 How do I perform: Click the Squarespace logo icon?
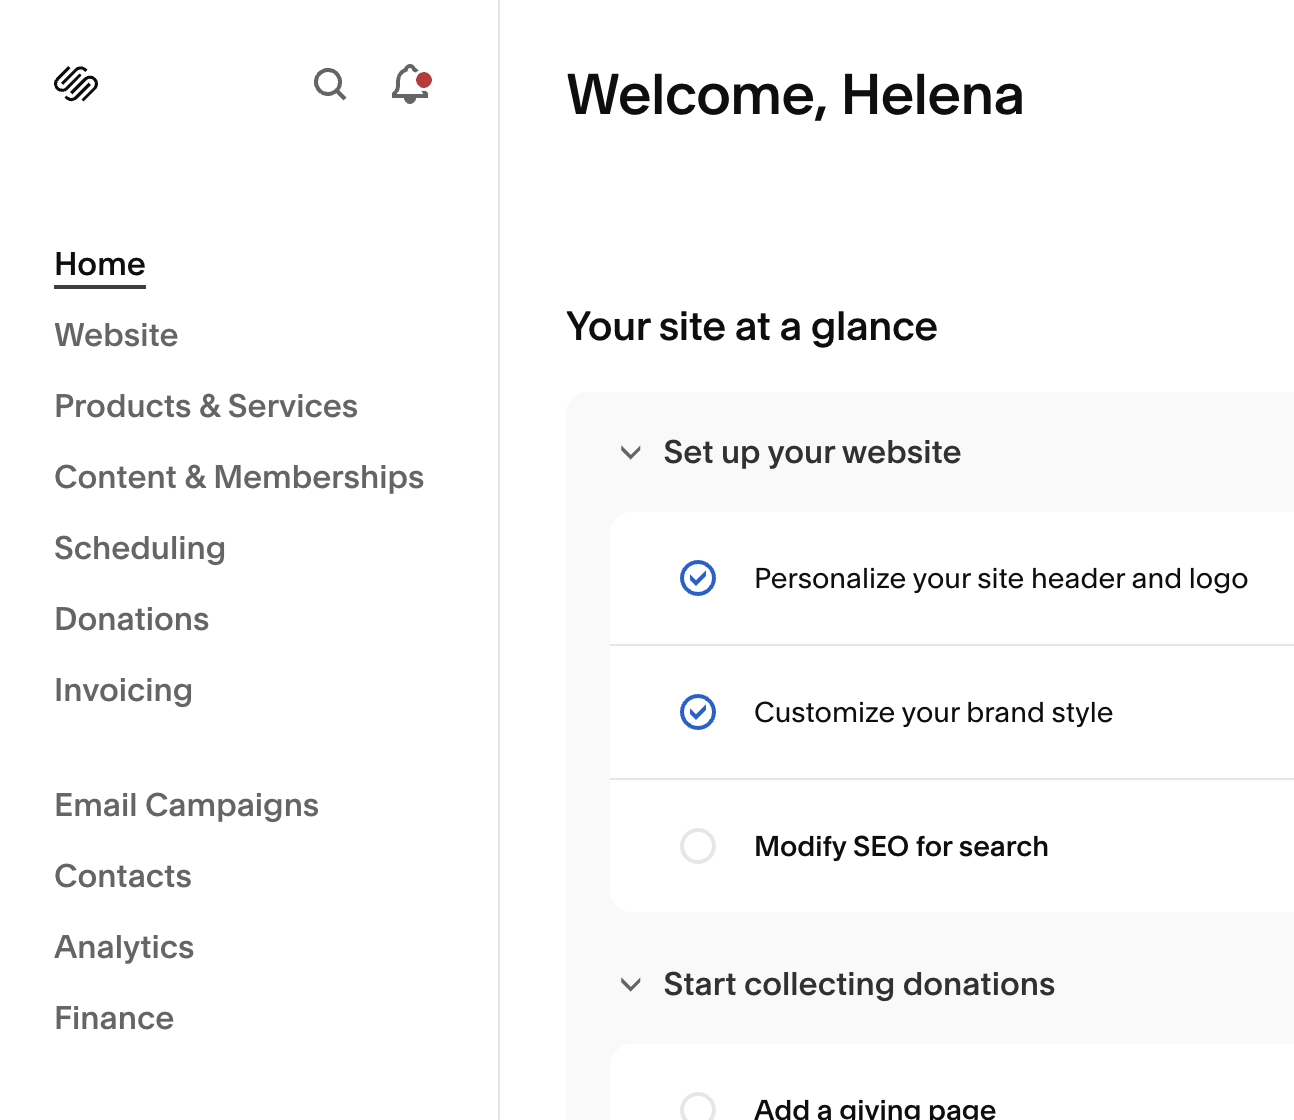[76, 84]
